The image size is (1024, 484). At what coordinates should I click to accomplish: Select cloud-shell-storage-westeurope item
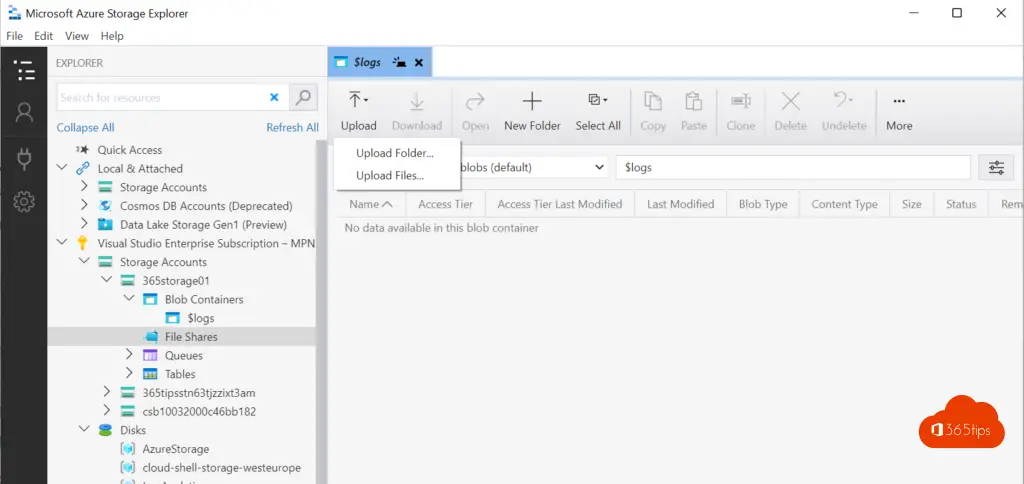[x=221, y=468]
